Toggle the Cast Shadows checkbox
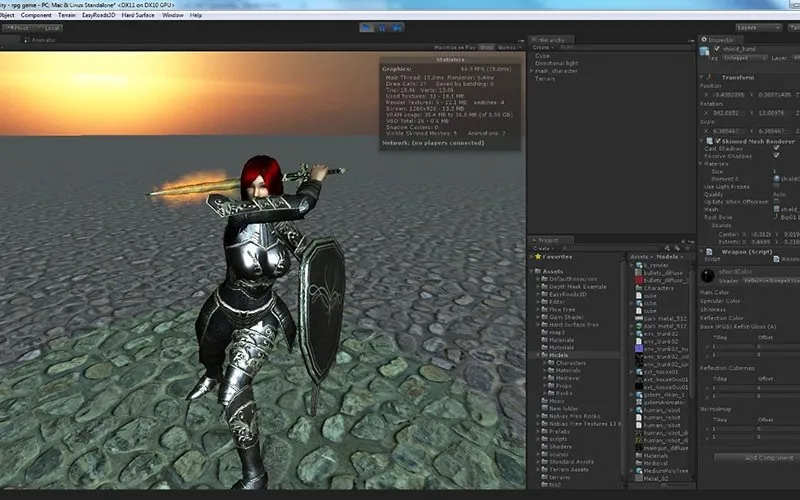This screenshot has width=800, height=500. click(777, 148)
